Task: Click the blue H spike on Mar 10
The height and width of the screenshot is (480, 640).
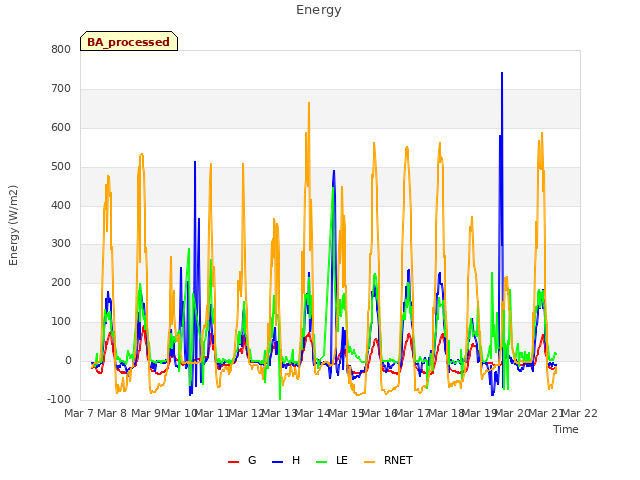Action: (x=195, y=162)
